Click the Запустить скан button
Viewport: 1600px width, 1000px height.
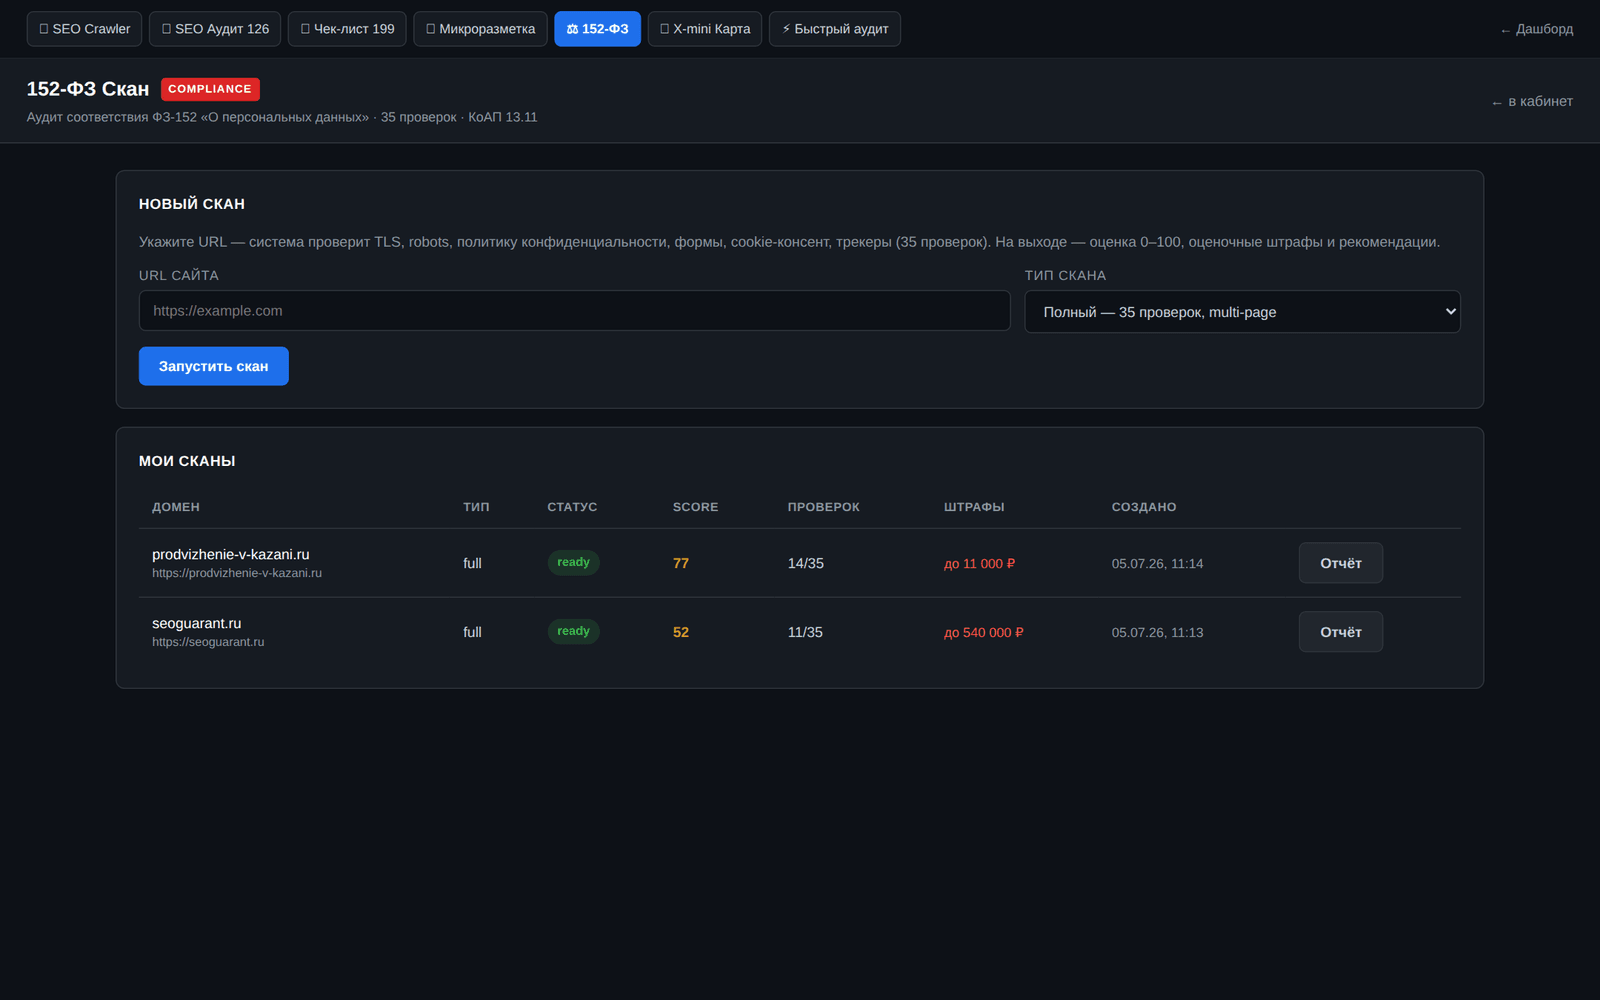coord(213,366)
